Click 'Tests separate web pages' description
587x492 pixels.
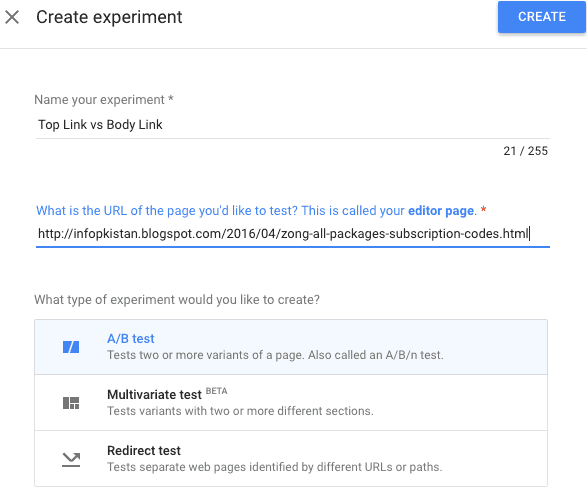pyautogui.click(x=275, y=467)
